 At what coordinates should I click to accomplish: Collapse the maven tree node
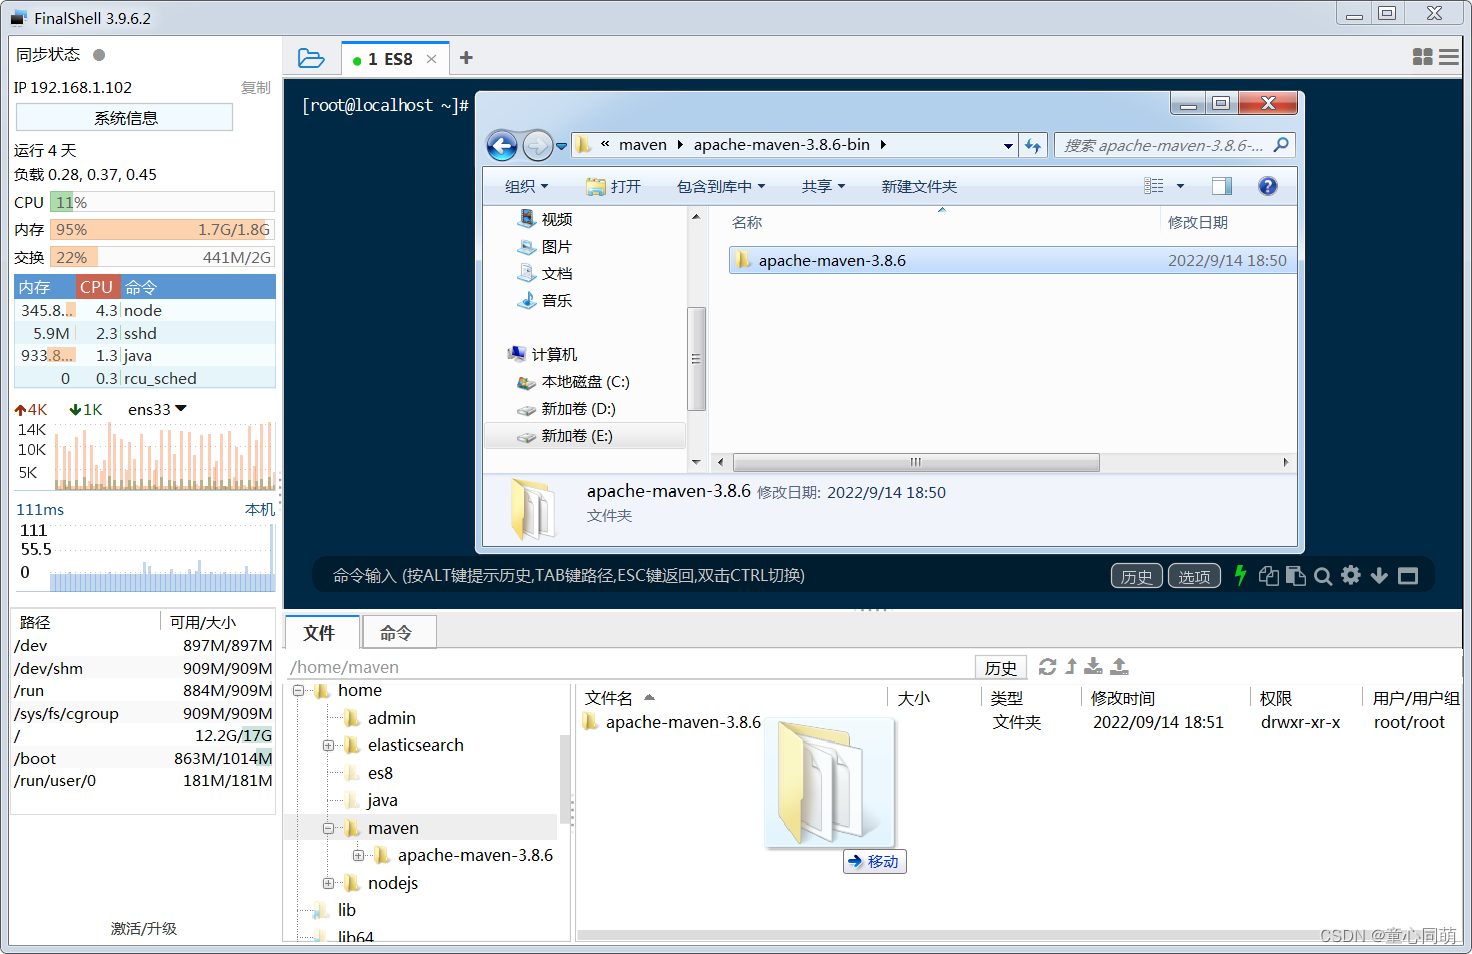tap(328, 829)
